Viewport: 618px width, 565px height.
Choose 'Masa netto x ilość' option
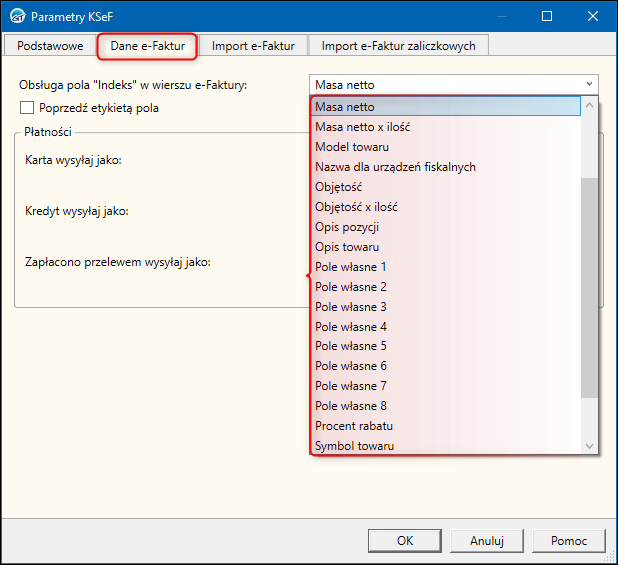(x=446, y=127)
